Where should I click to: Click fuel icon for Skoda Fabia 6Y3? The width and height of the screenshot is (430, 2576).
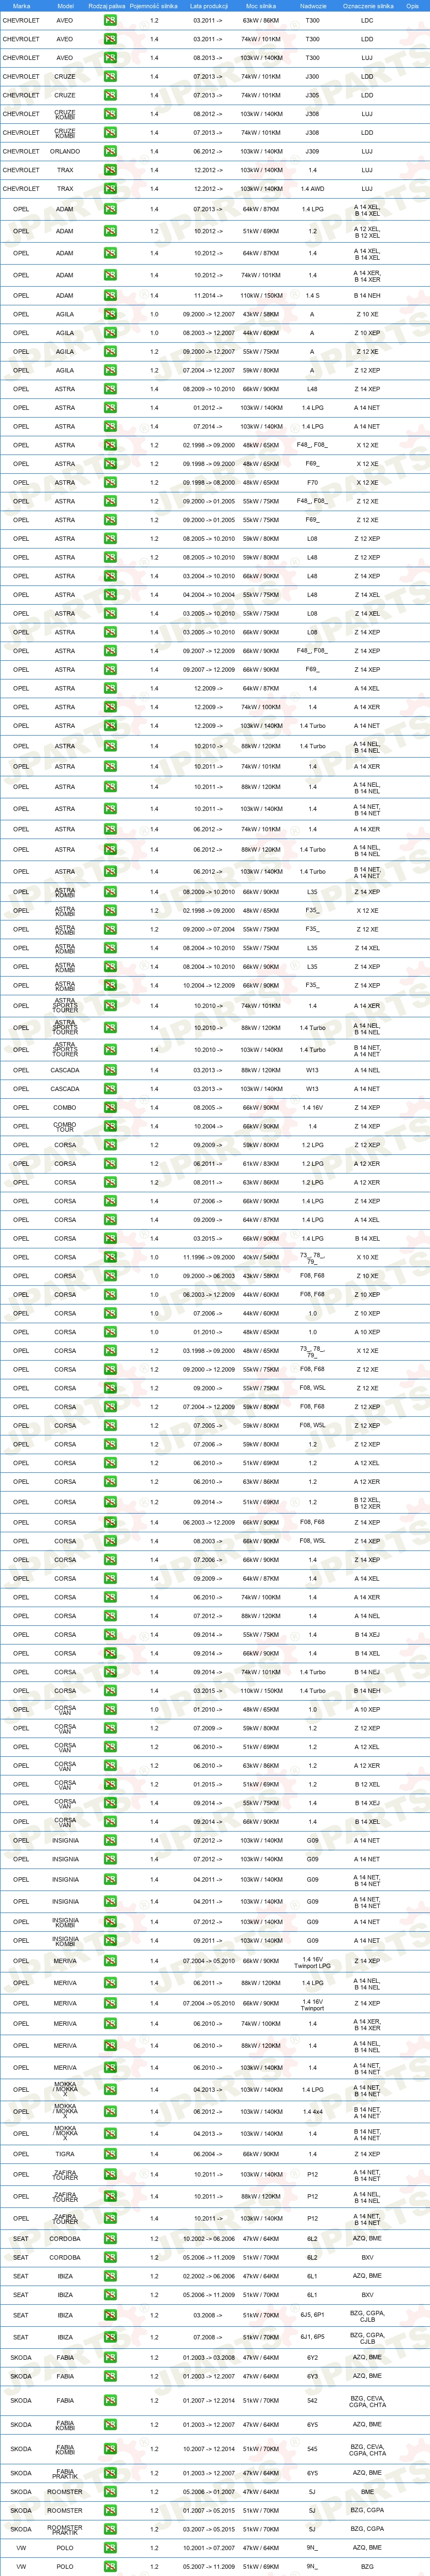tap(110, 2376)
